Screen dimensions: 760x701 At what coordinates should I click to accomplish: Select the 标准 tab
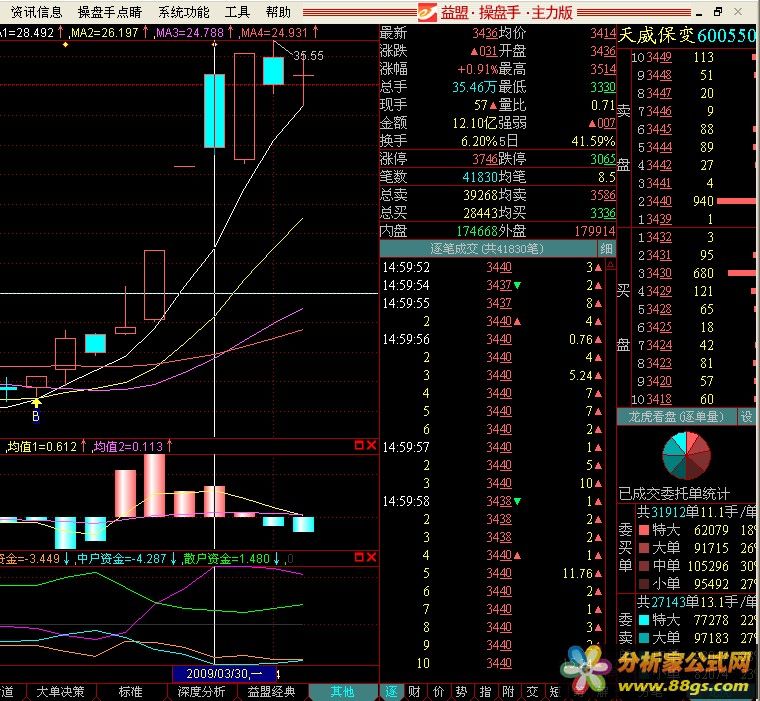coord(130,691)
